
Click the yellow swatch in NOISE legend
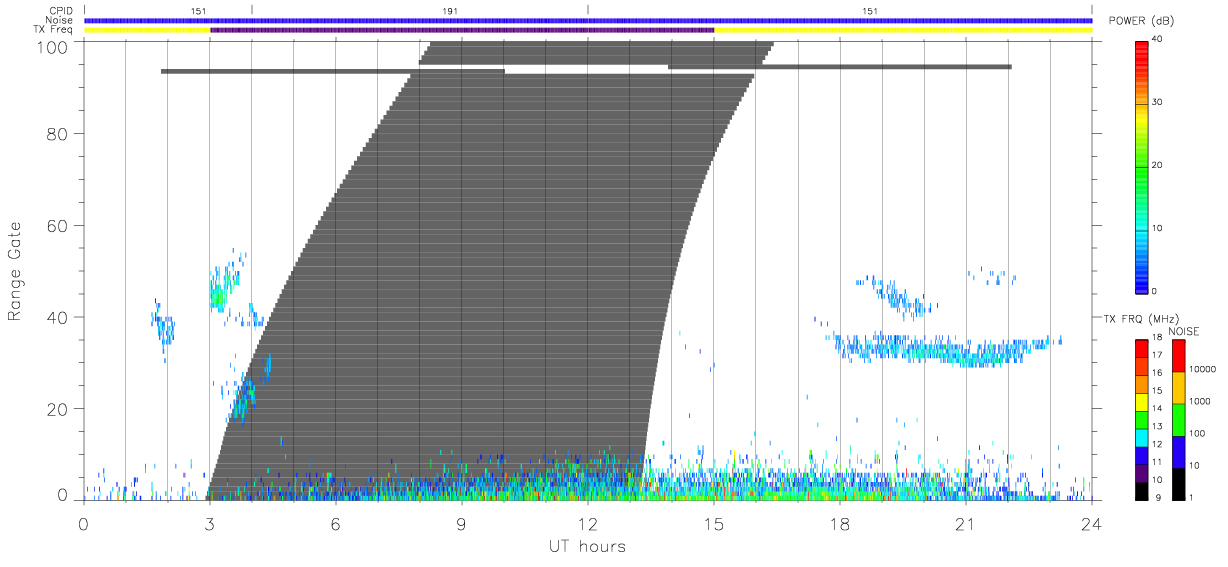(1178, 388)
